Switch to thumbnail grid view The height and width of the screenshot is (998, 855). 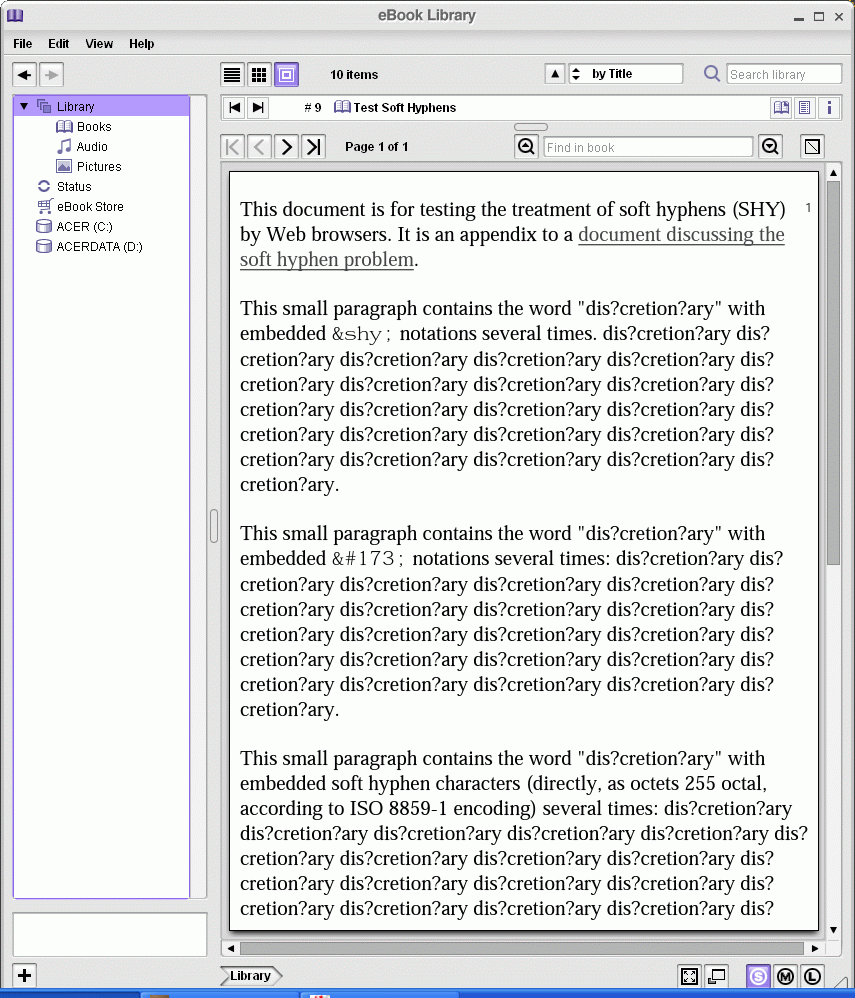click(259, 75)
